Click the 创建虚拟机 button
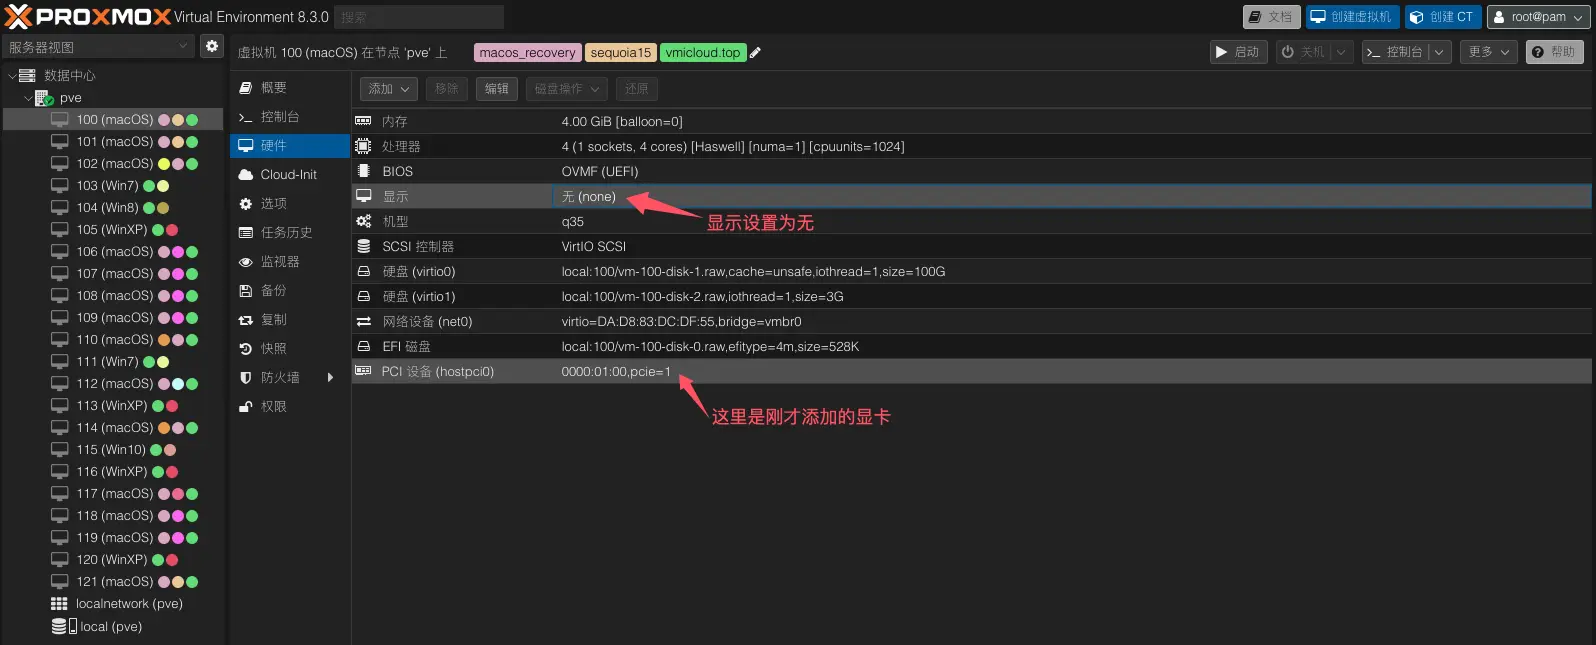The image size is (1596, 645). (1352, 17)
